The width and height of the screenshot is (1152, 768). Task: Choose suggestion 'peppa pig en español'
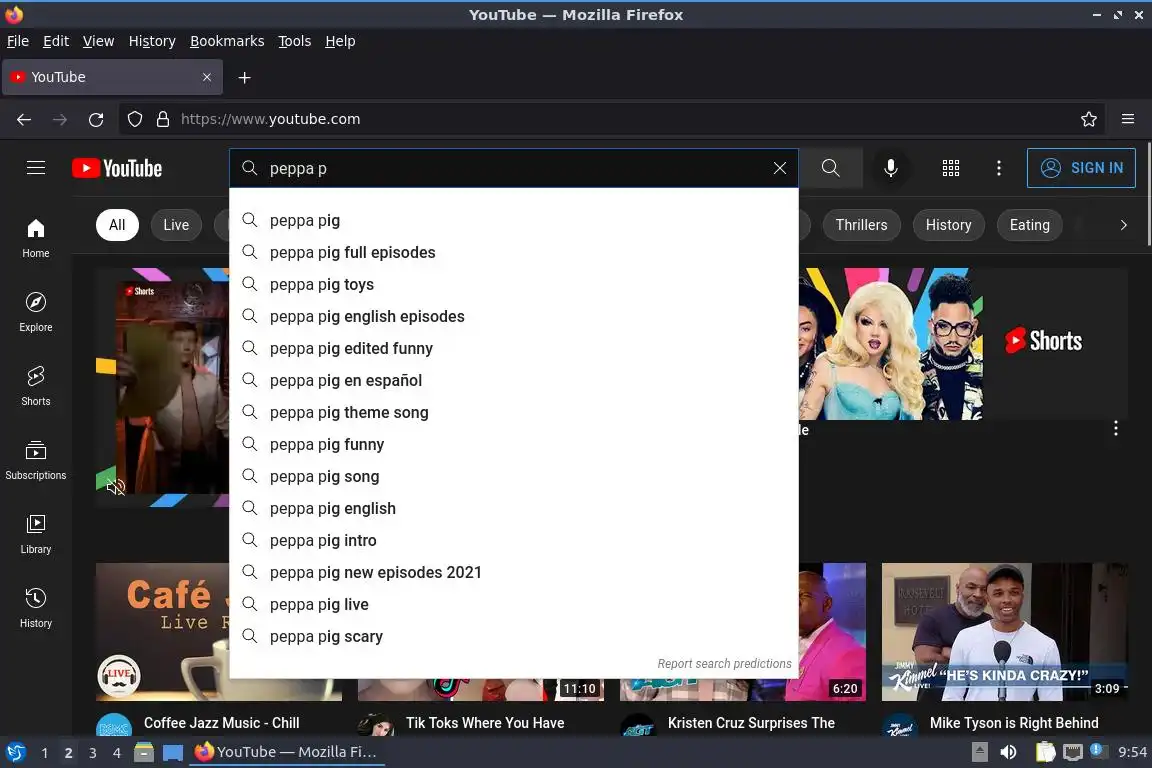514,381
